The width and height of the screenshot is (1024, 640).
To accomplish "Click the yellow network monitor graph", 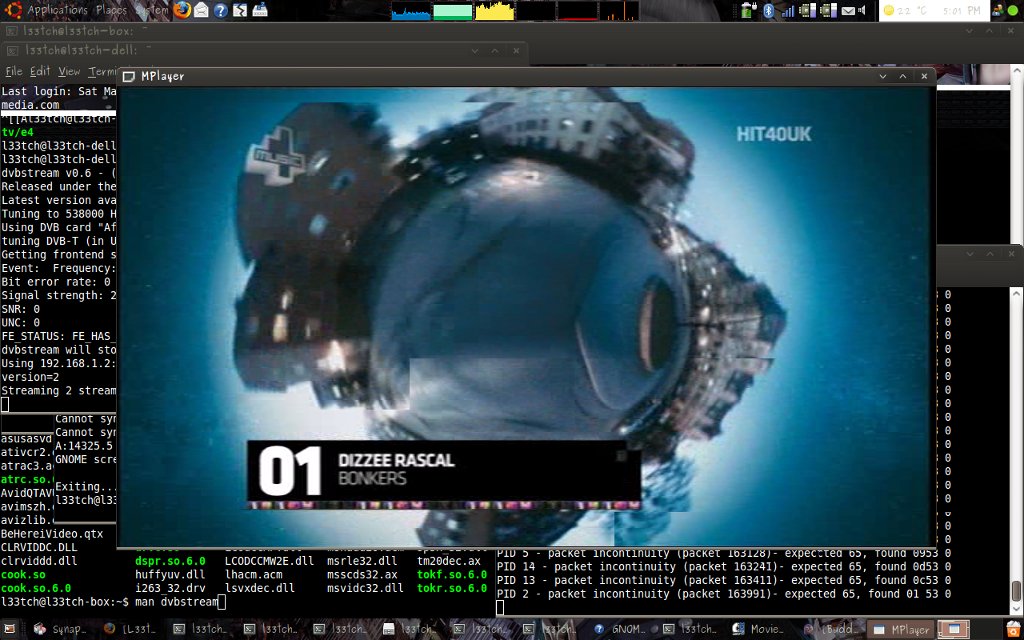I will click(x=494, y=10).
